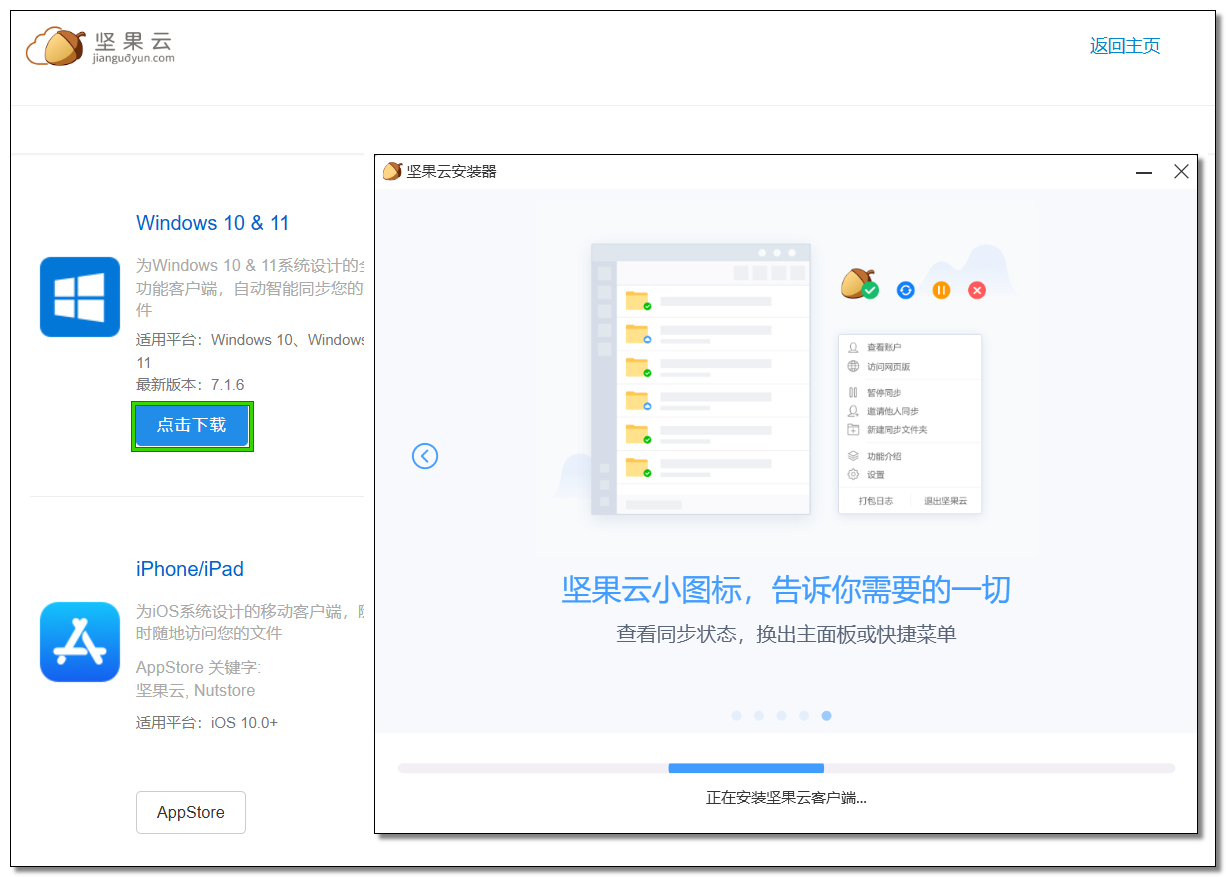Click the 正在安装坚果云客户端 status text

click(786, 798)
